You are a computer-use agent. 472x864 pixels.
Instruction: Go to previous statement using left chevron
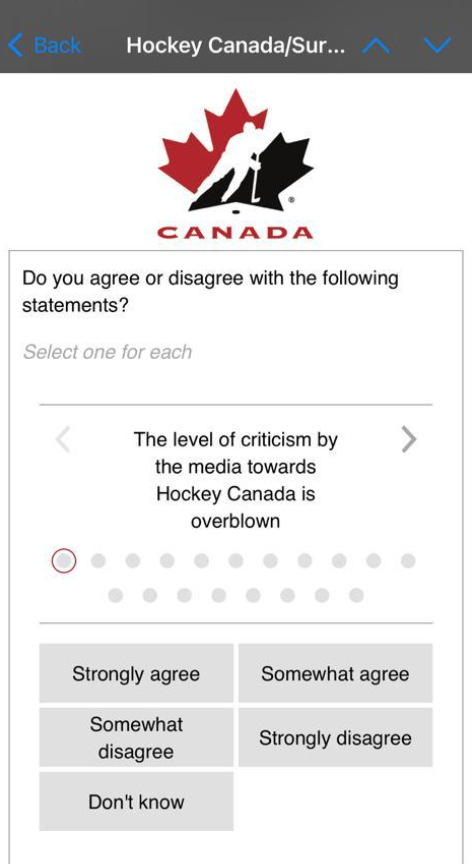(x=63, y=440)
